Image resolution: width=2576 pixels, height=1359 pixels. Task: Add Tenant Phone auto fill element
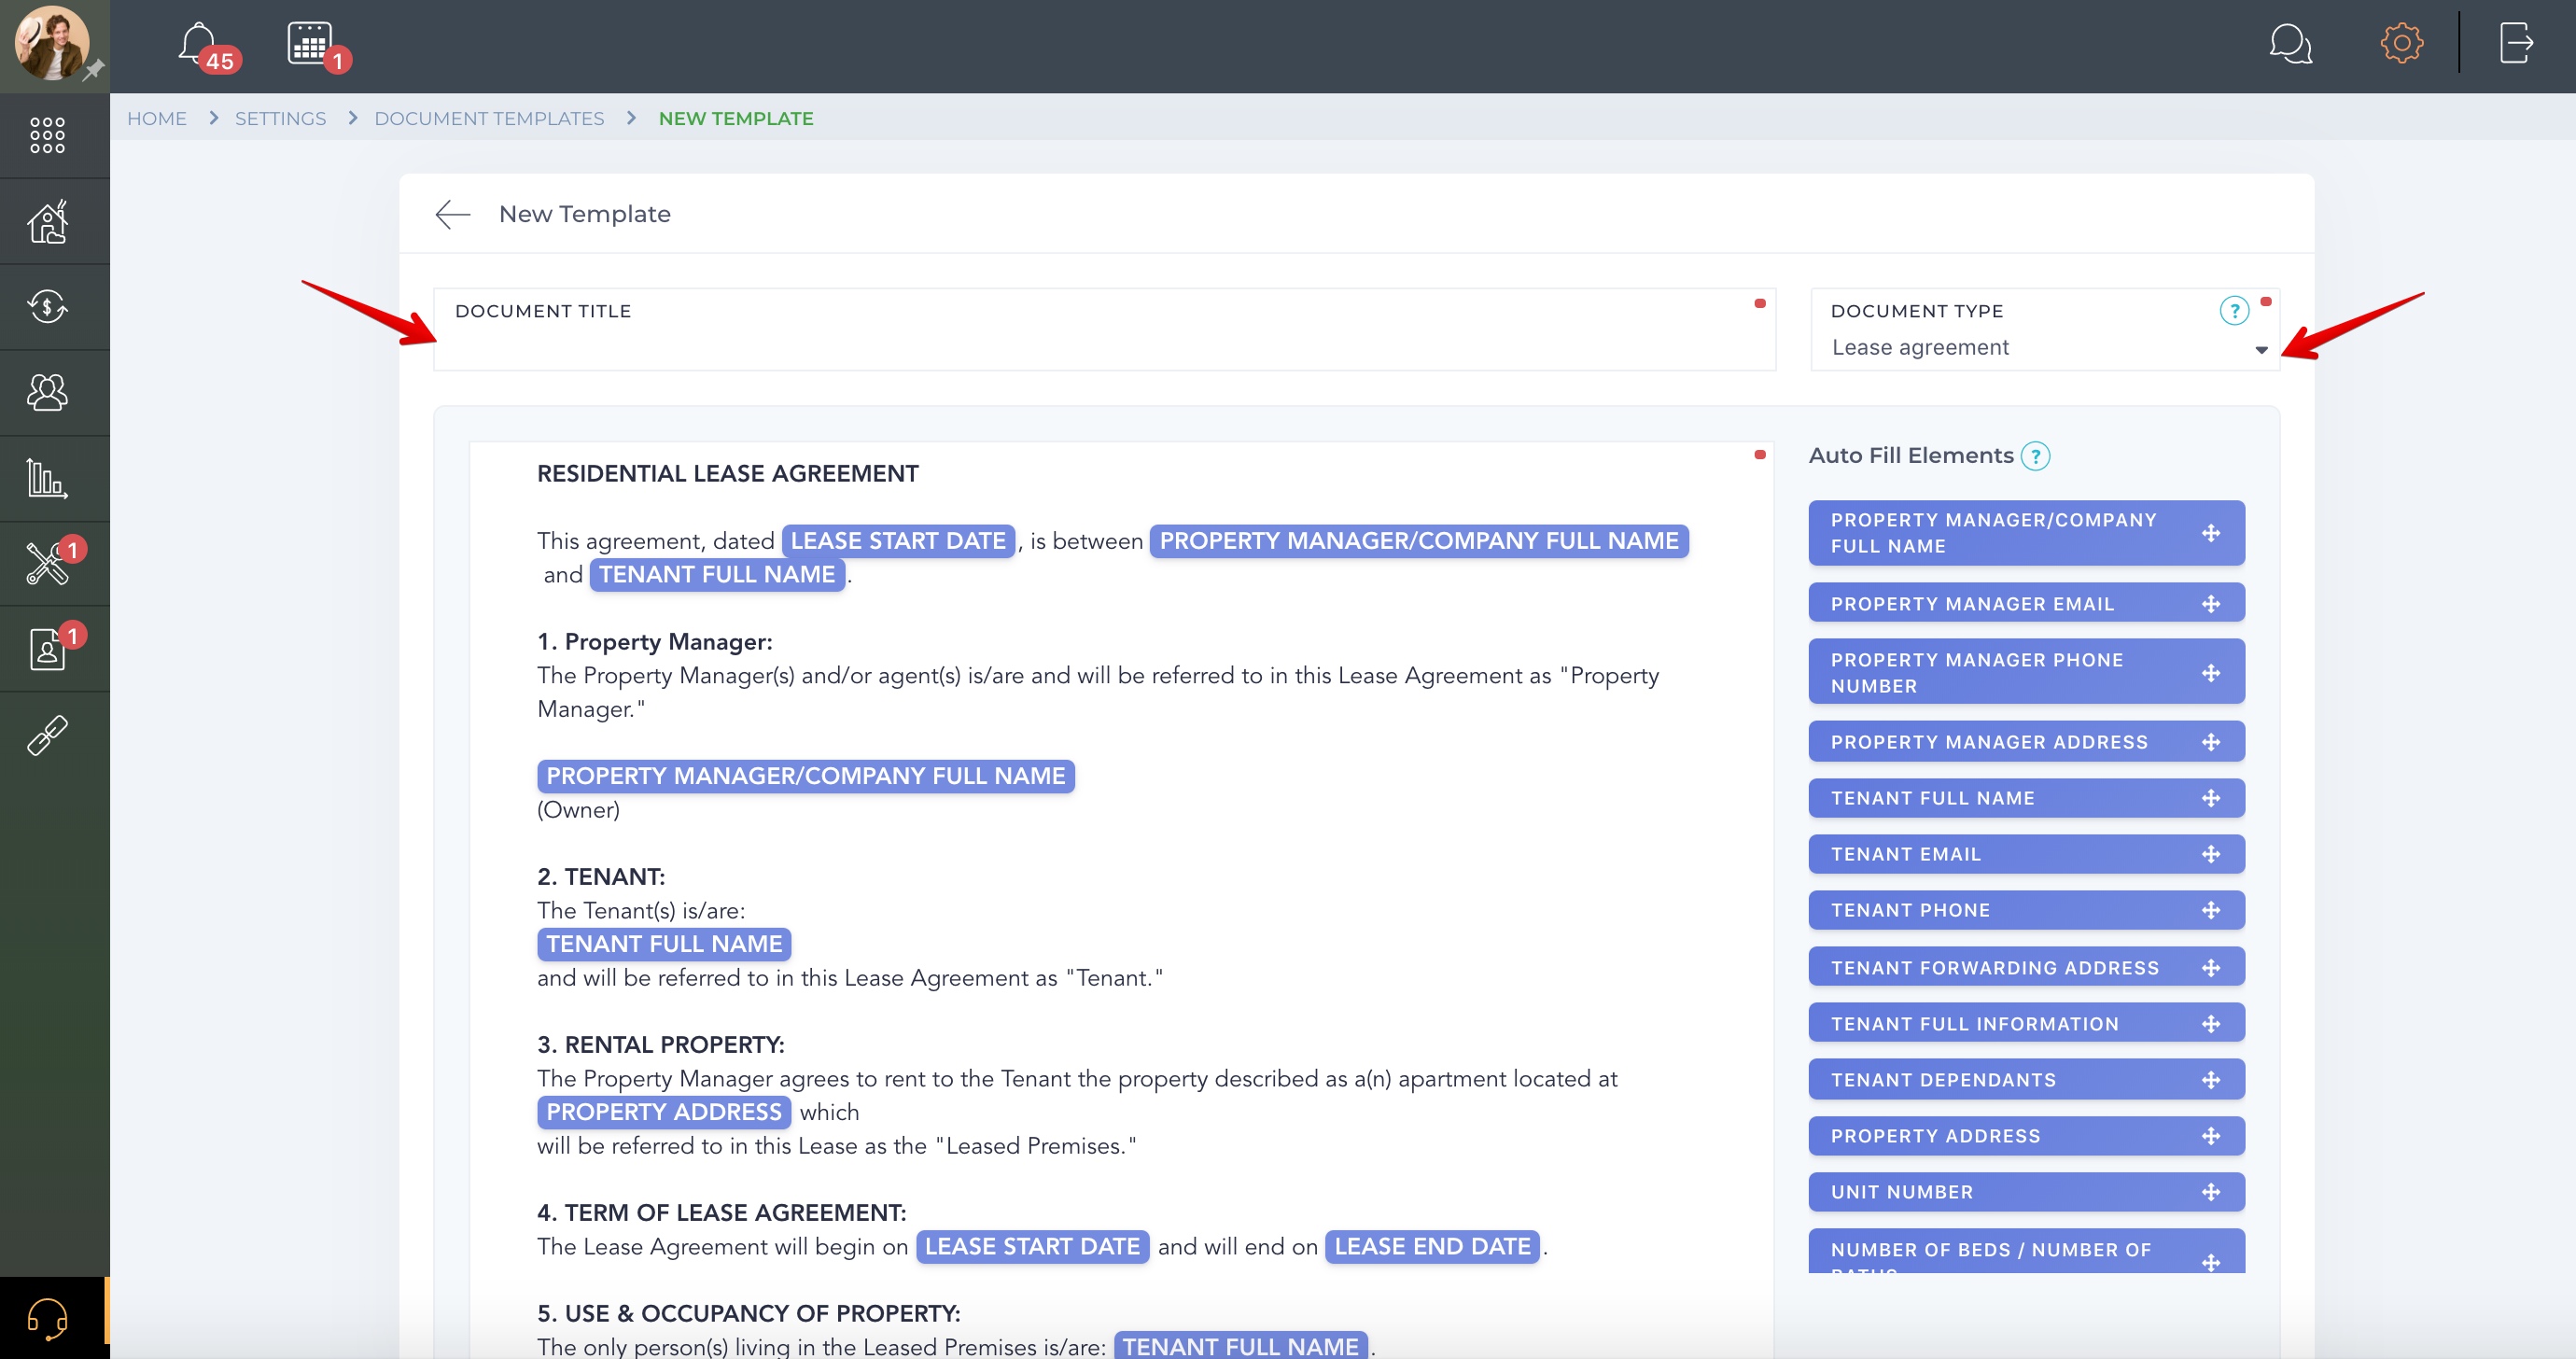[x=2026, y=910]
